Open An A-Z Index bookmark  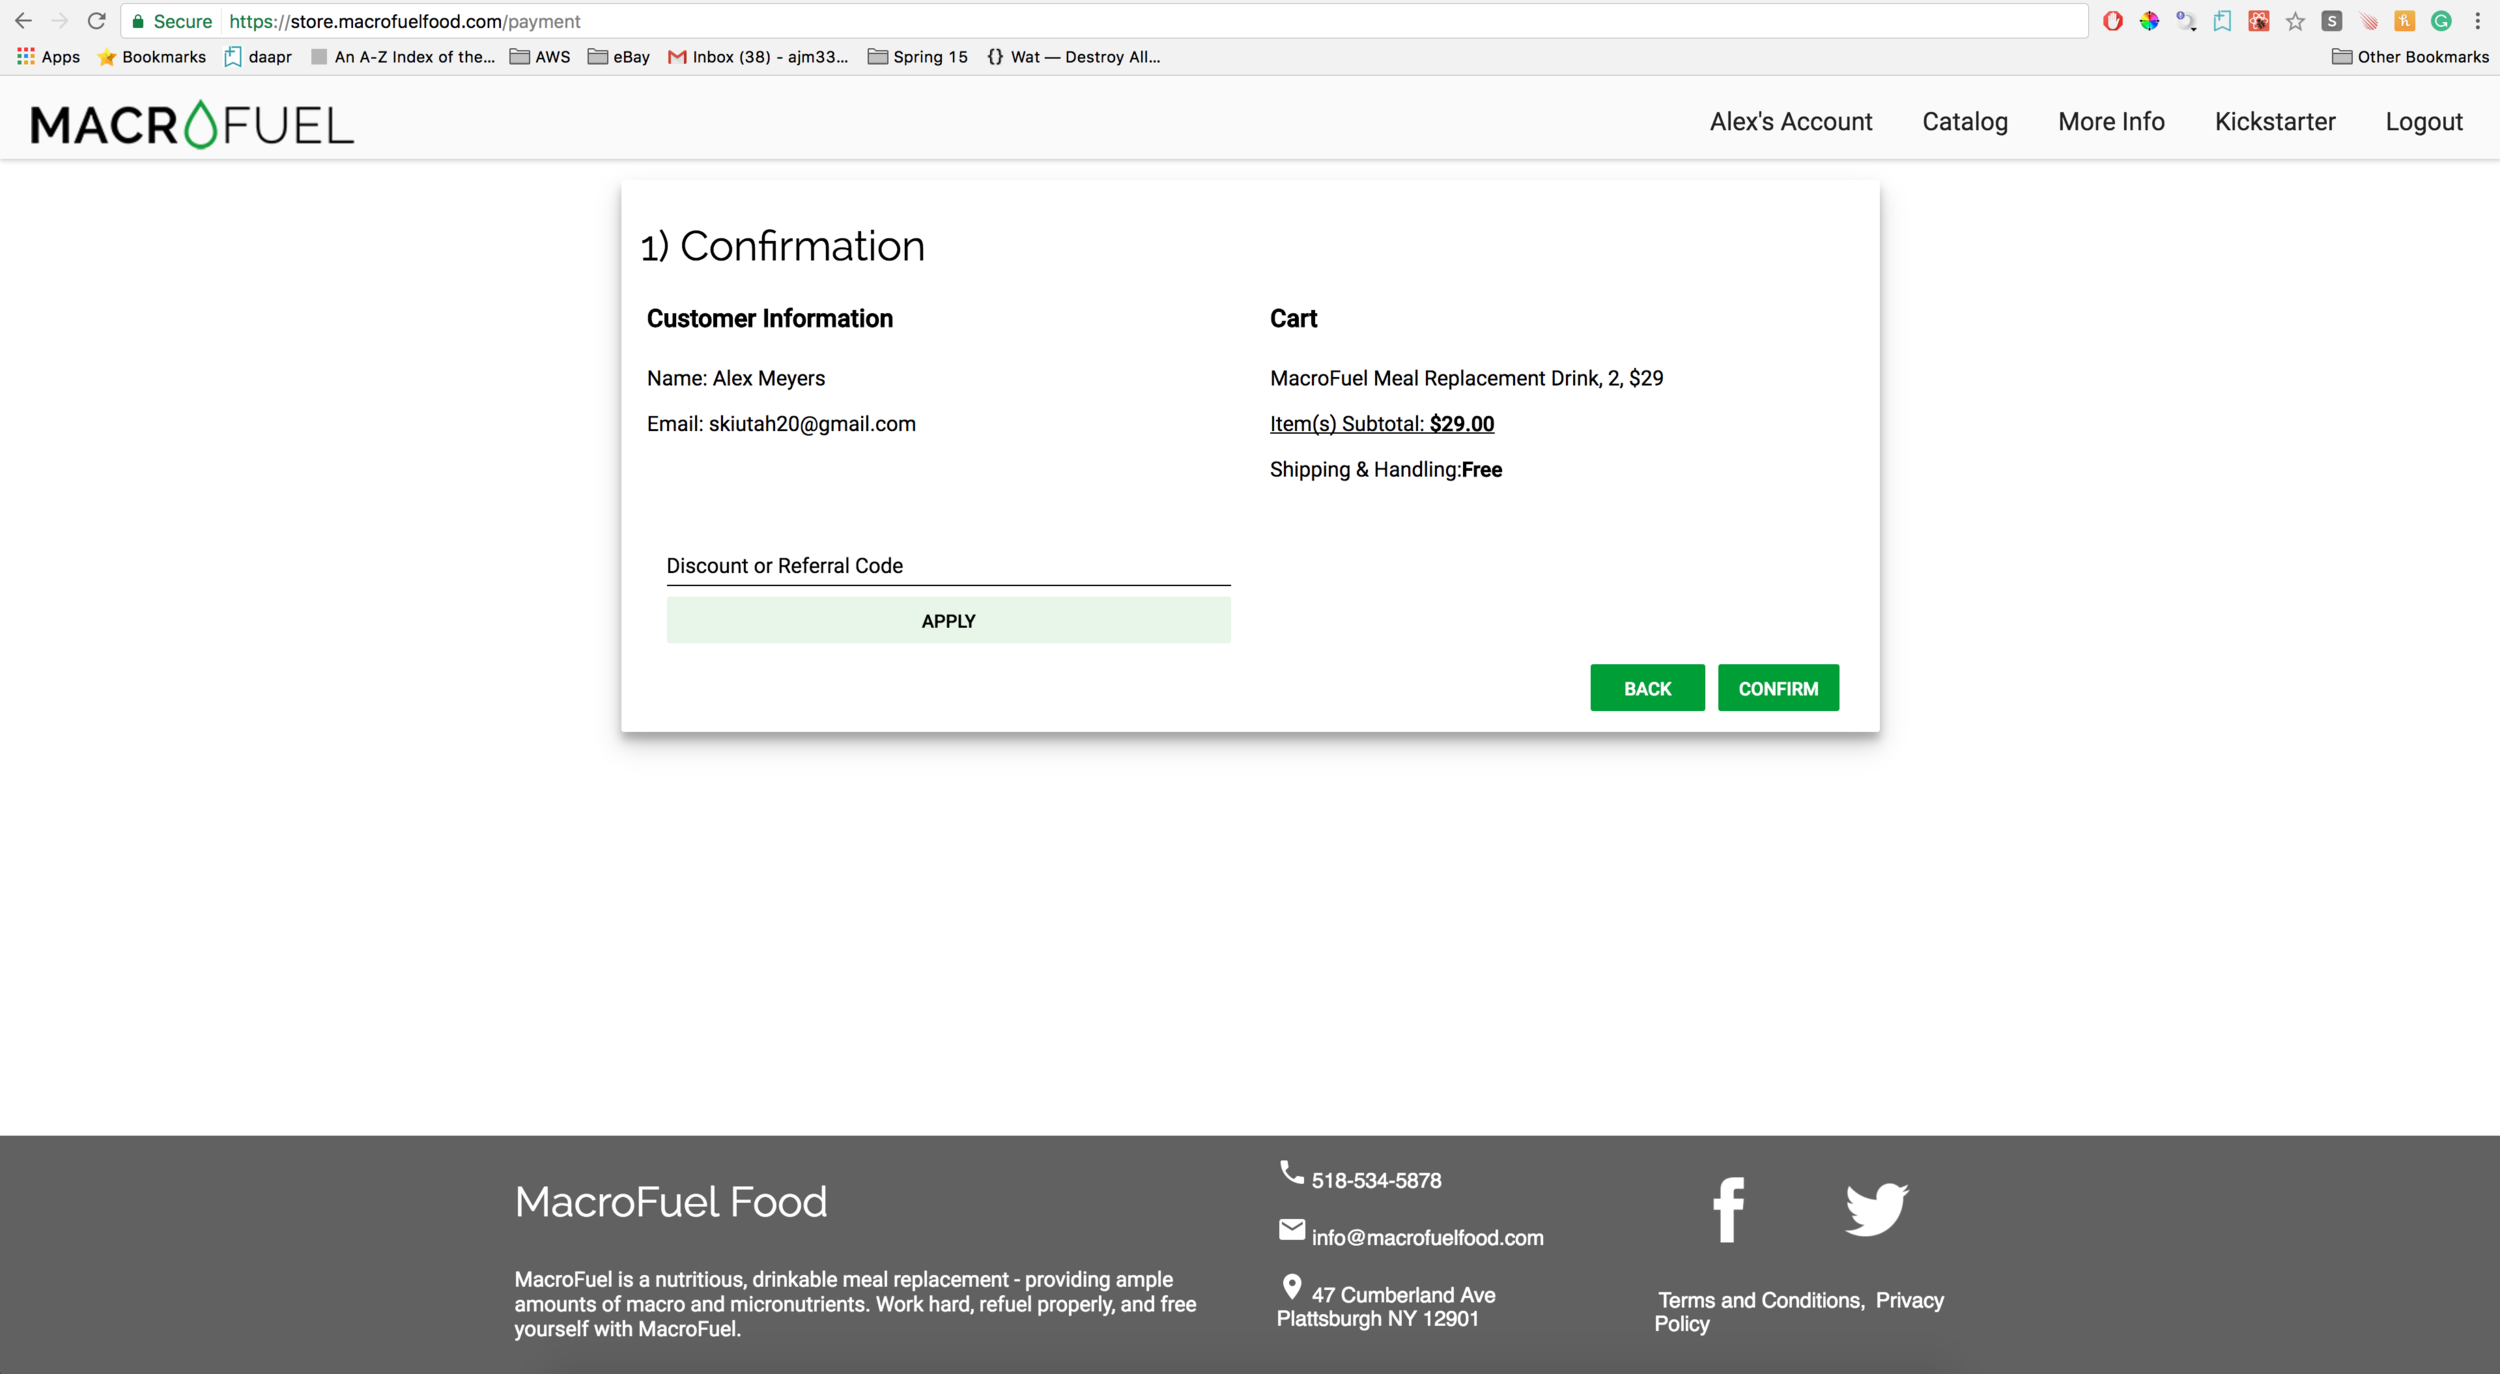click(x=403, y=57)
